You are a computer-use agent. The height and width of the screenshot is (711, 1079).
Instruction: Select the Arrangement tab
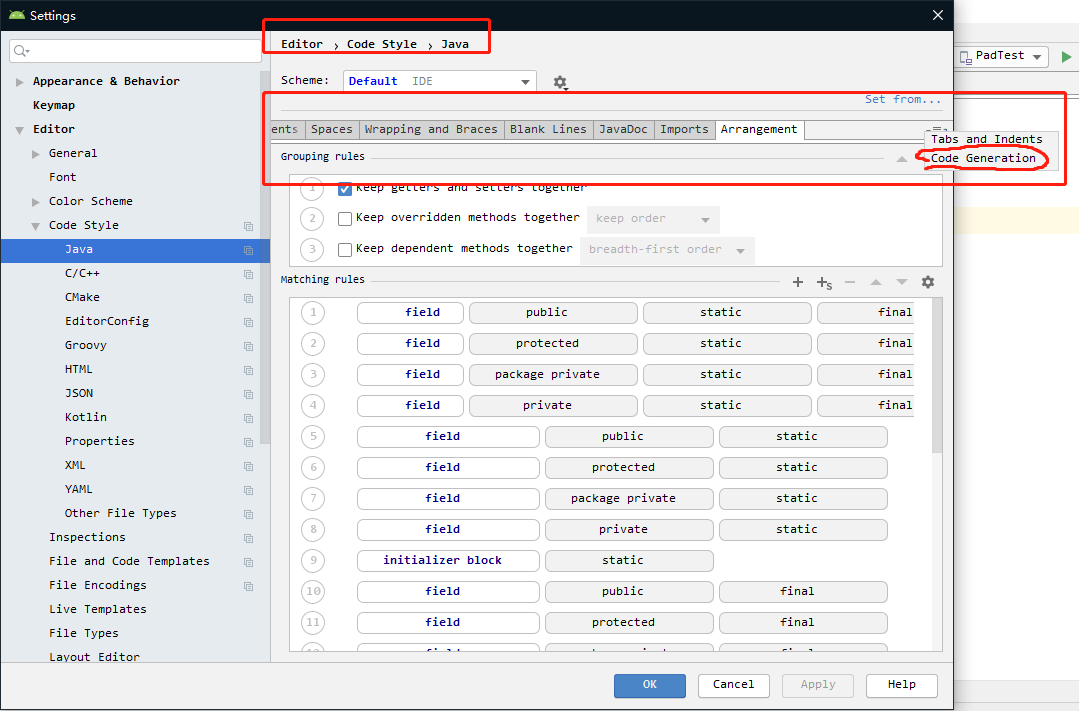coord(759,129)
